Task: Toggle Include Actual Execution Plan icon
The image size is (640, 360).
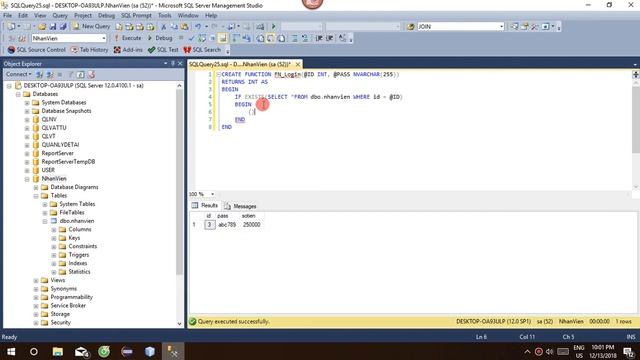Action: click(236, 38)
